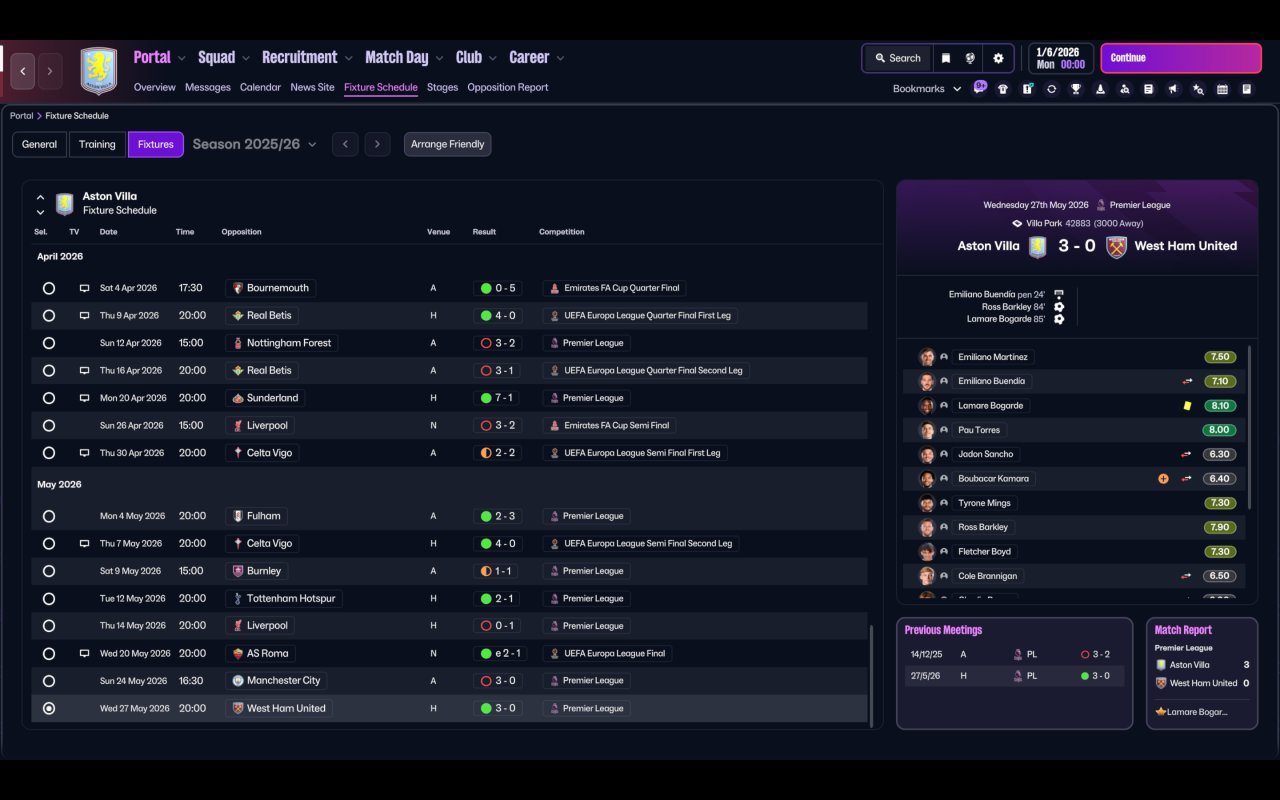Viewport: 1280px width, 800px height.
Task: Open the calendar grid bookmark icon
Action: coord(1222,89)
